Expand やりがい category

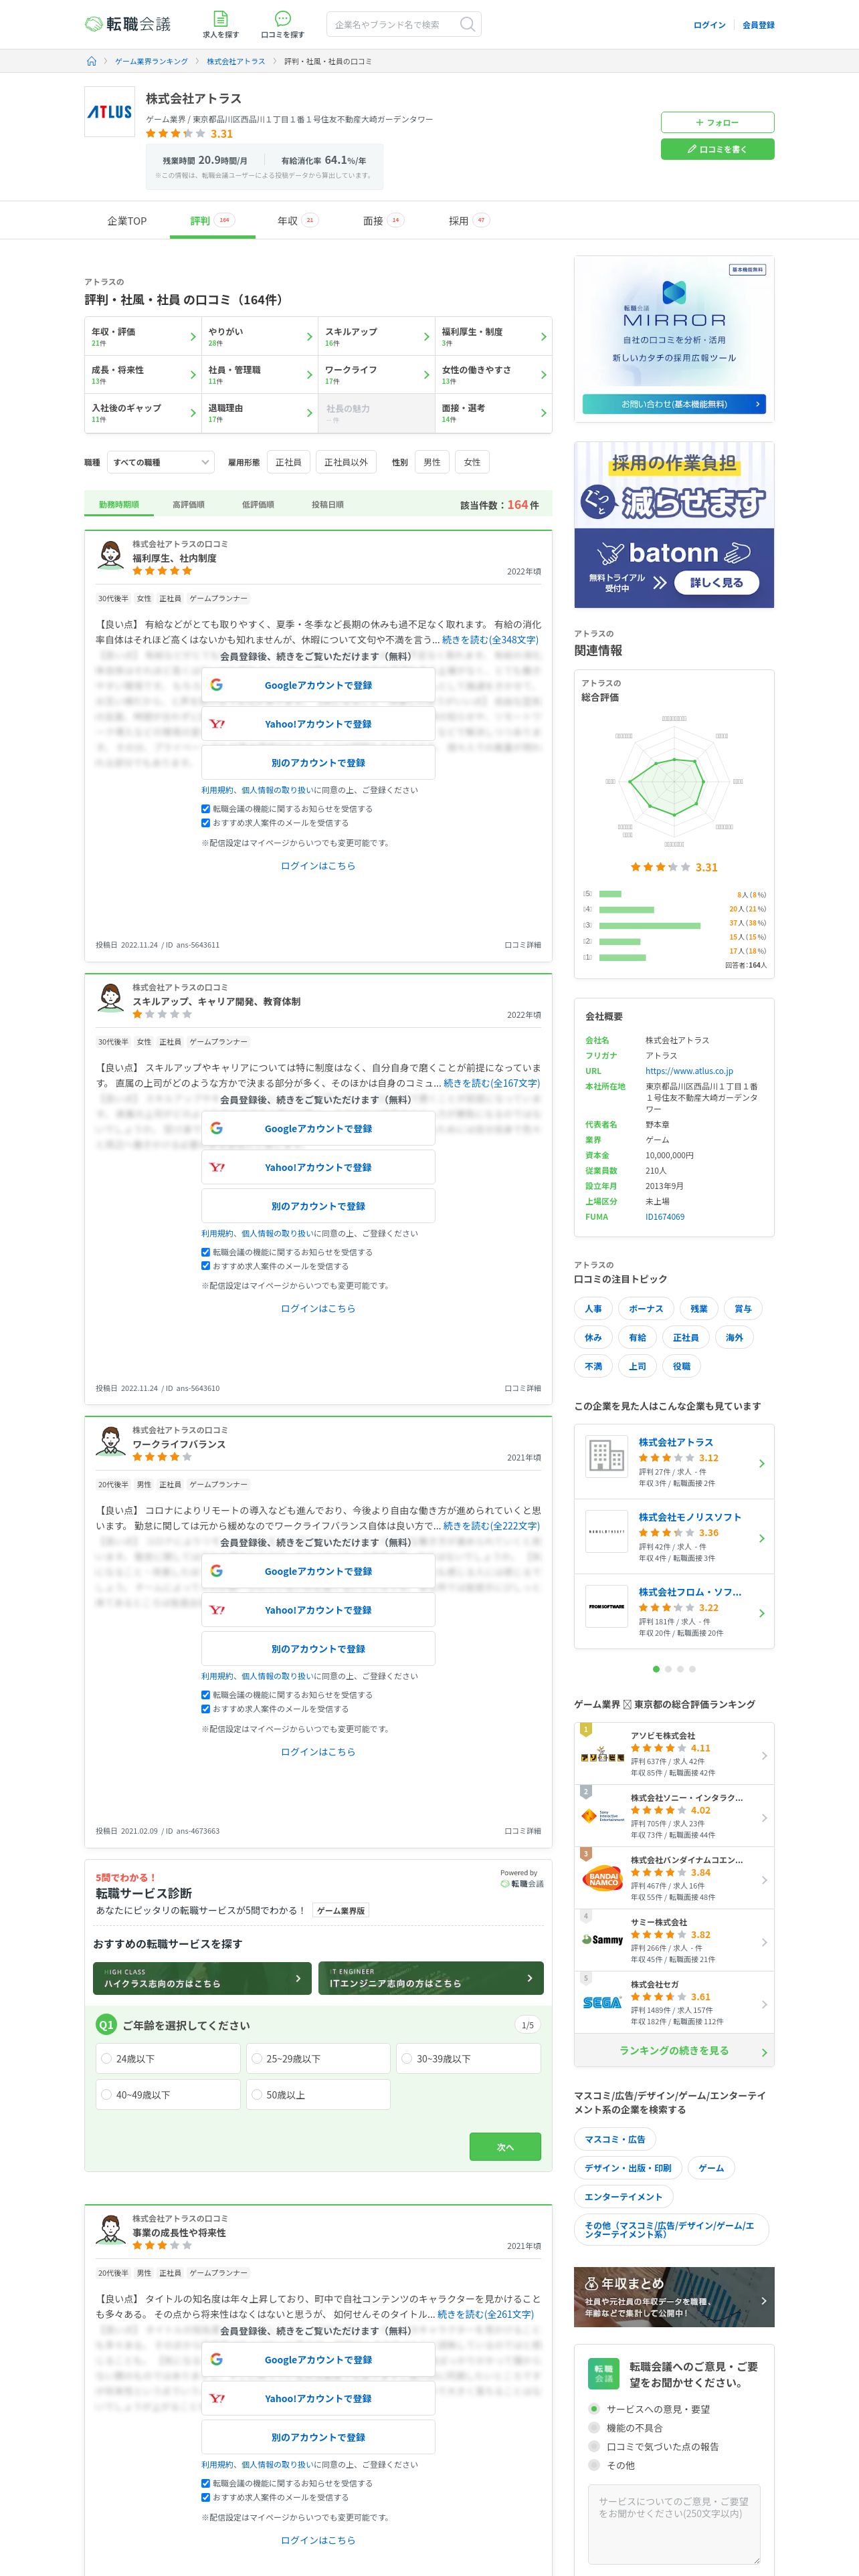[259, 337]
